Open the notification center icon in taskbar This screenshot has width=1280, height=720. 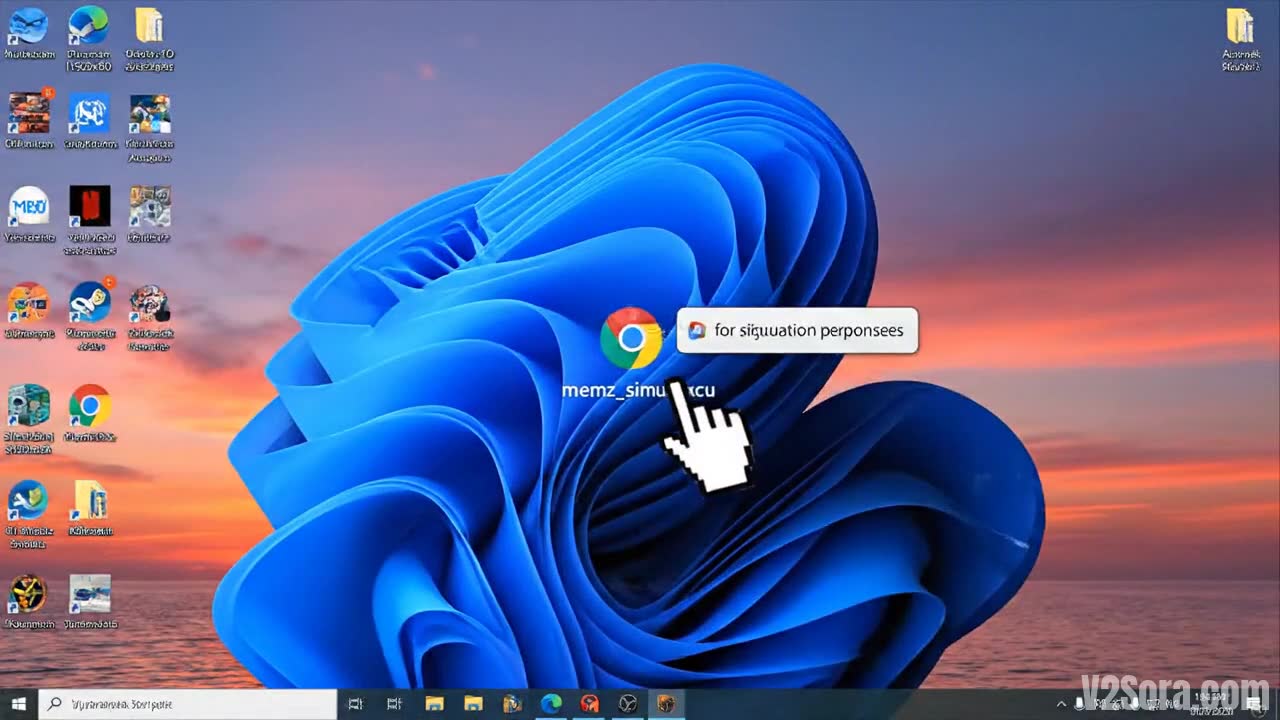1256,704
